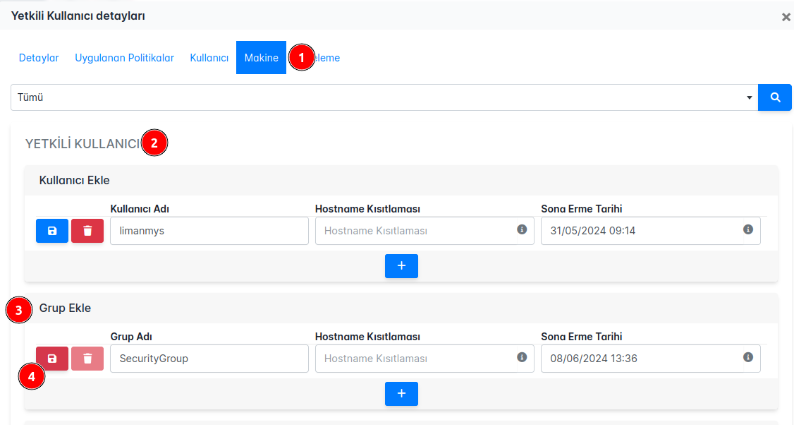Click the Kullanıcı Adı field with limanmys
Viewport: 804px width, 425px height.
(209, 231)
